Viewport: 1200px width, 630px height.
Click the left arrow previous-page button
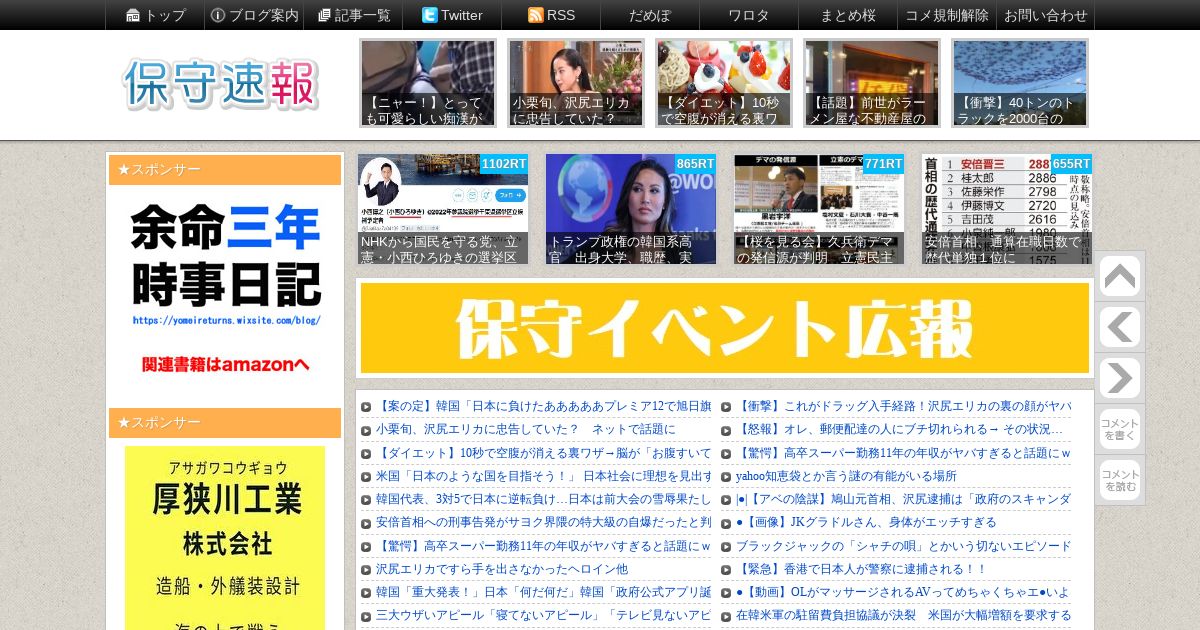pos(1119,327)
